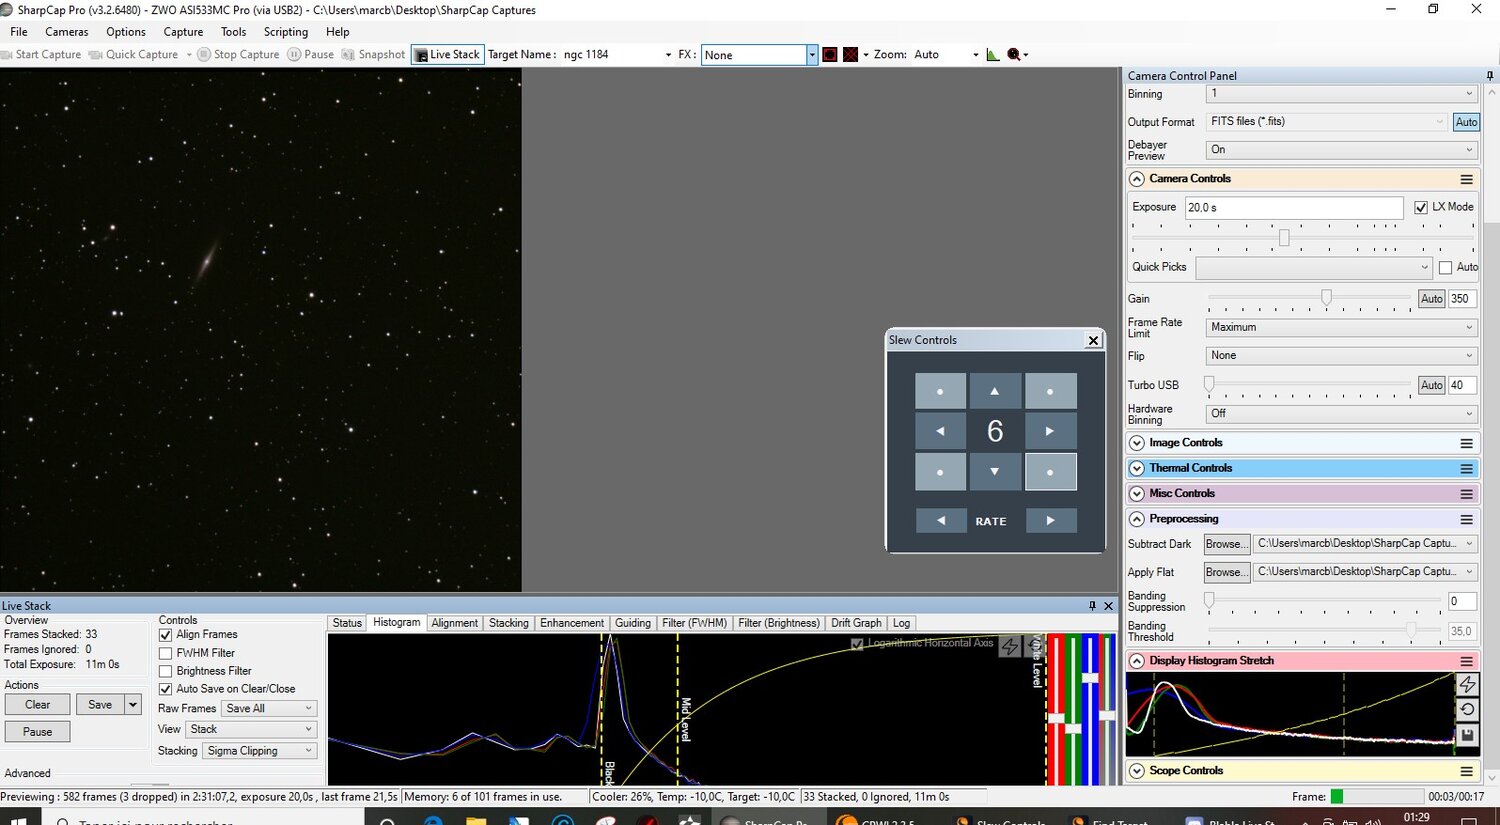Toggle the LX Mode checkbox
Screen dimensions: 1500x825
(x=1421, y=207)
